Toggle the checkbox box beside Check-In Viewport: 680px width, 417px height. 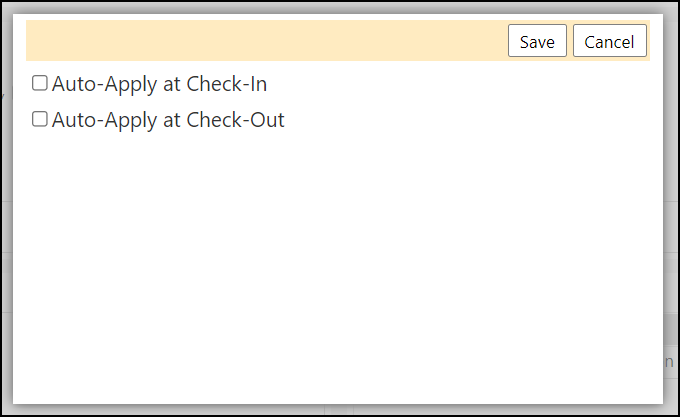tap(40, 83)
